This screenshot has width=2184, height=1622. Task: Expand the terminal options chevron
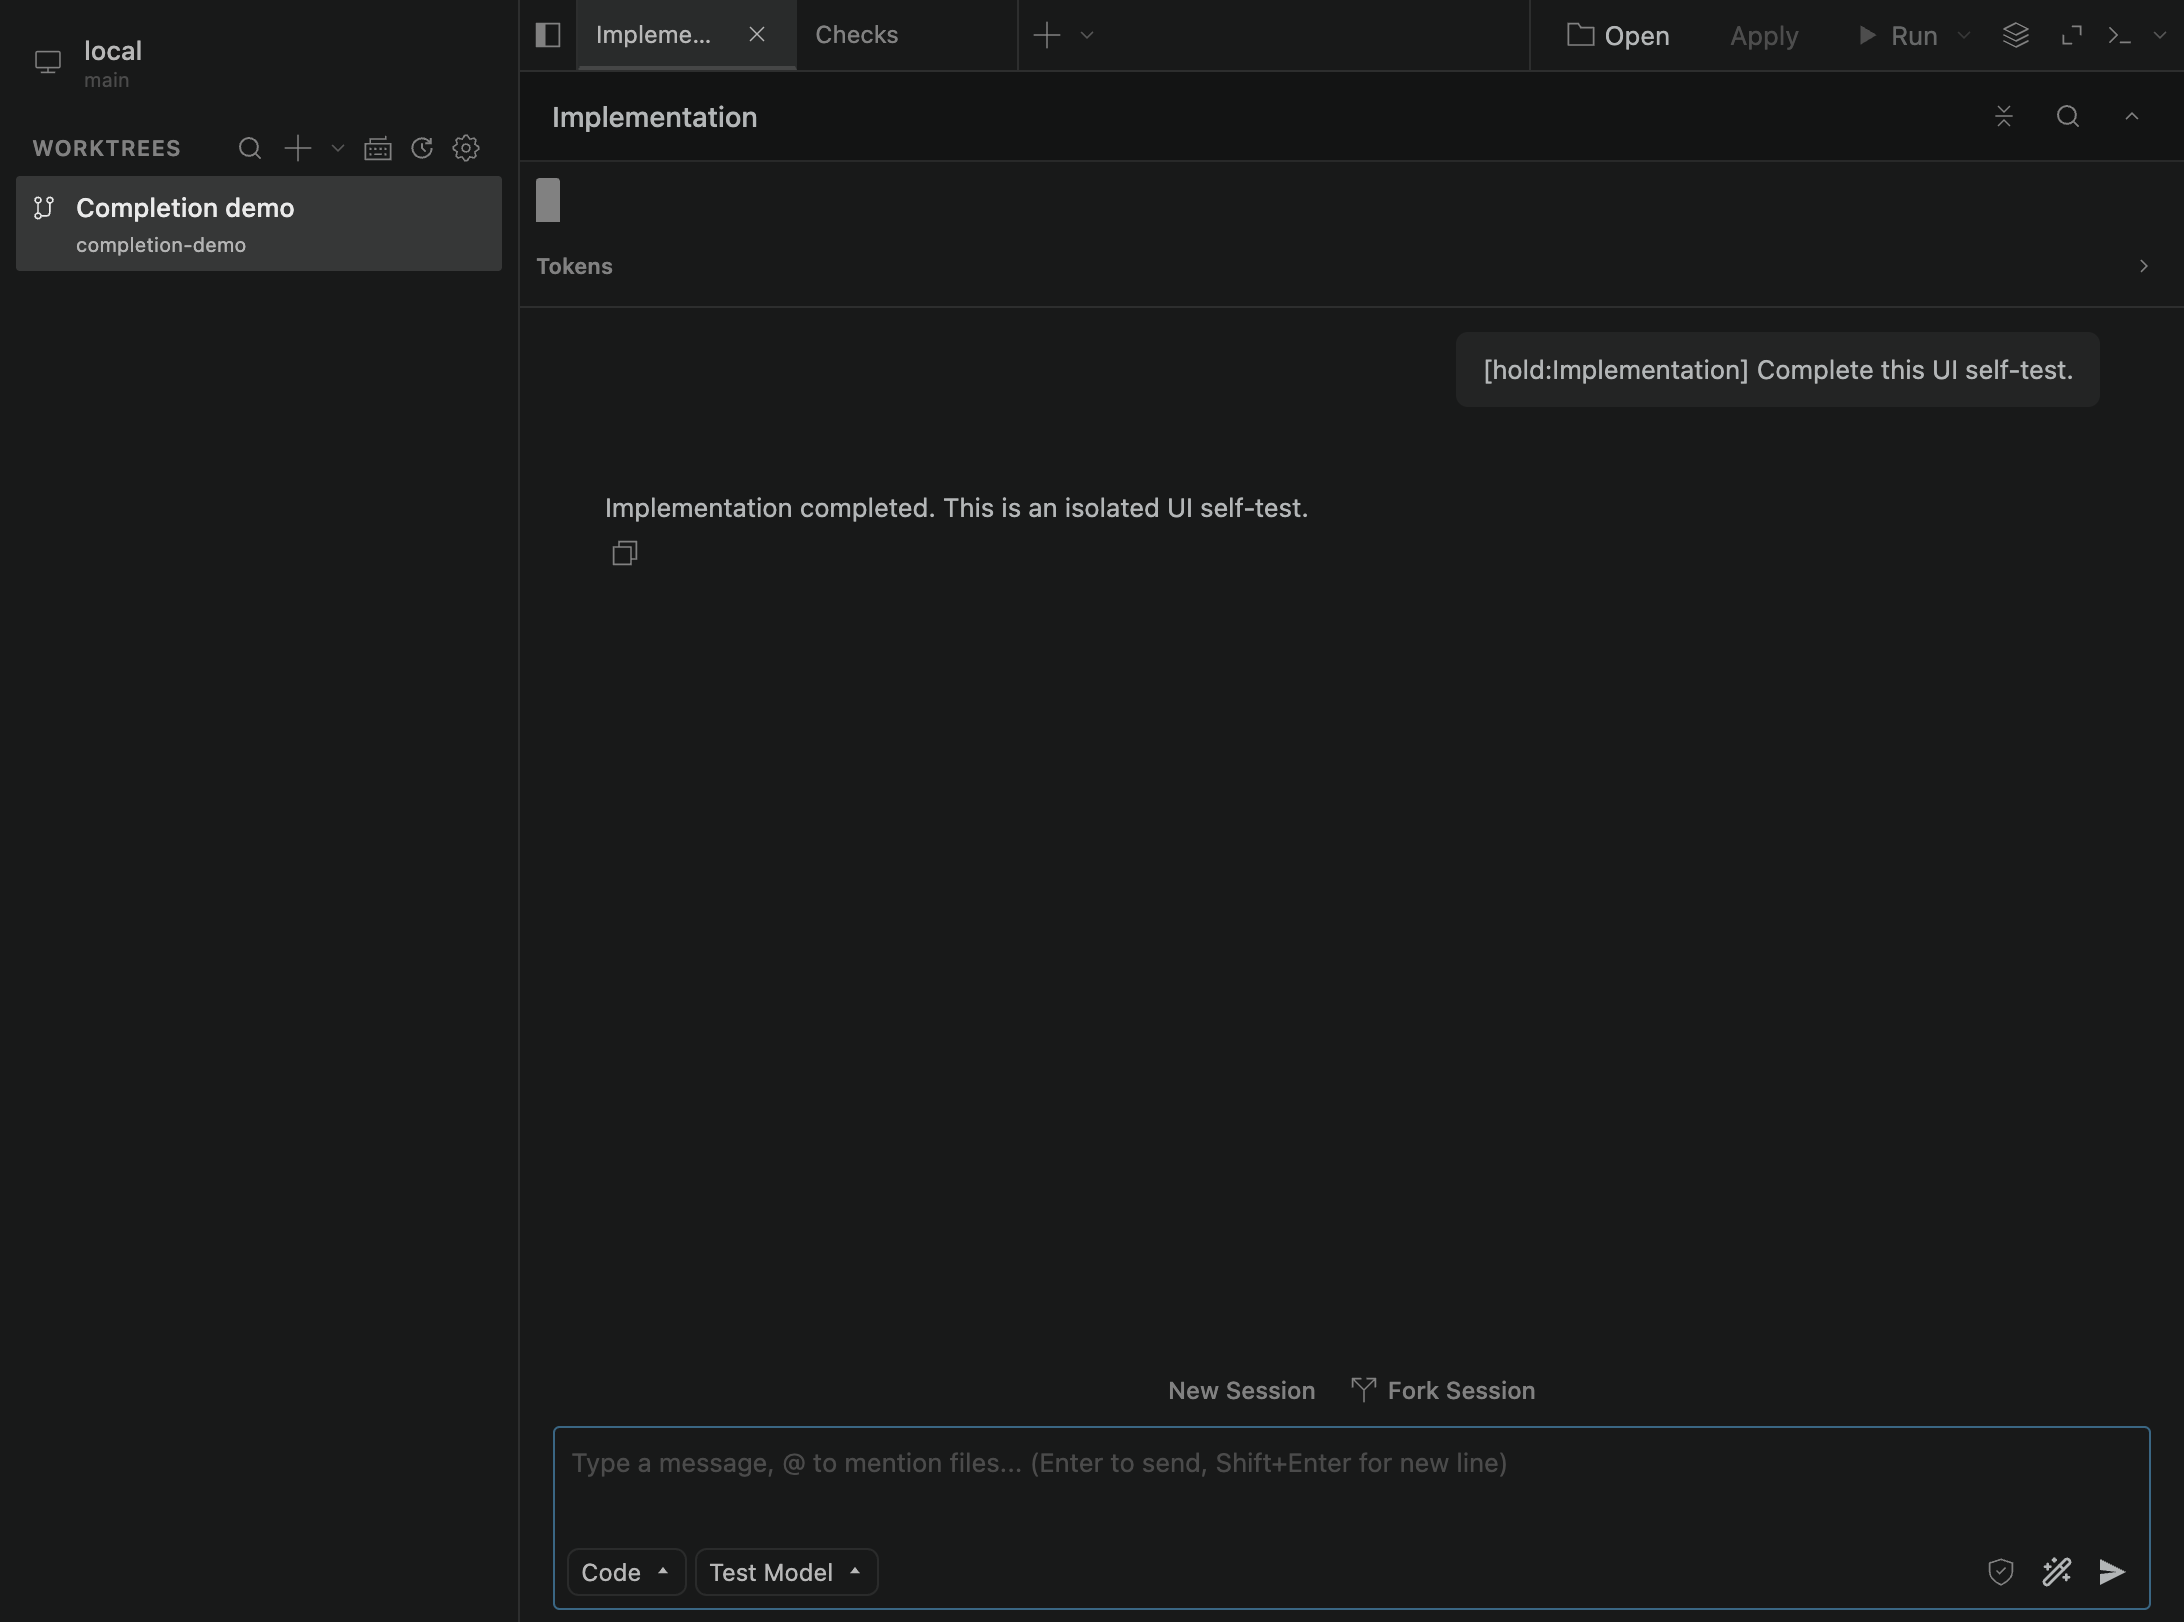tap(2159, 35)
